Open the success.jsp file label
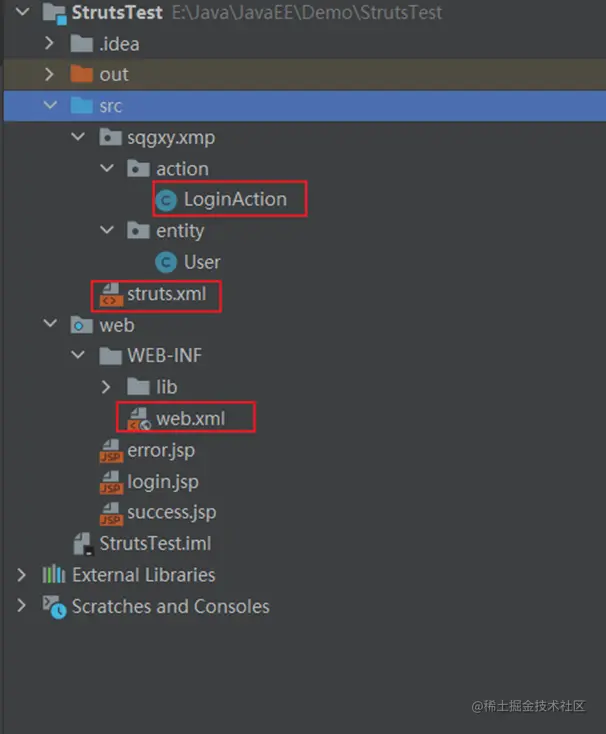The image size is (606, 734). (x=172, y=513)
